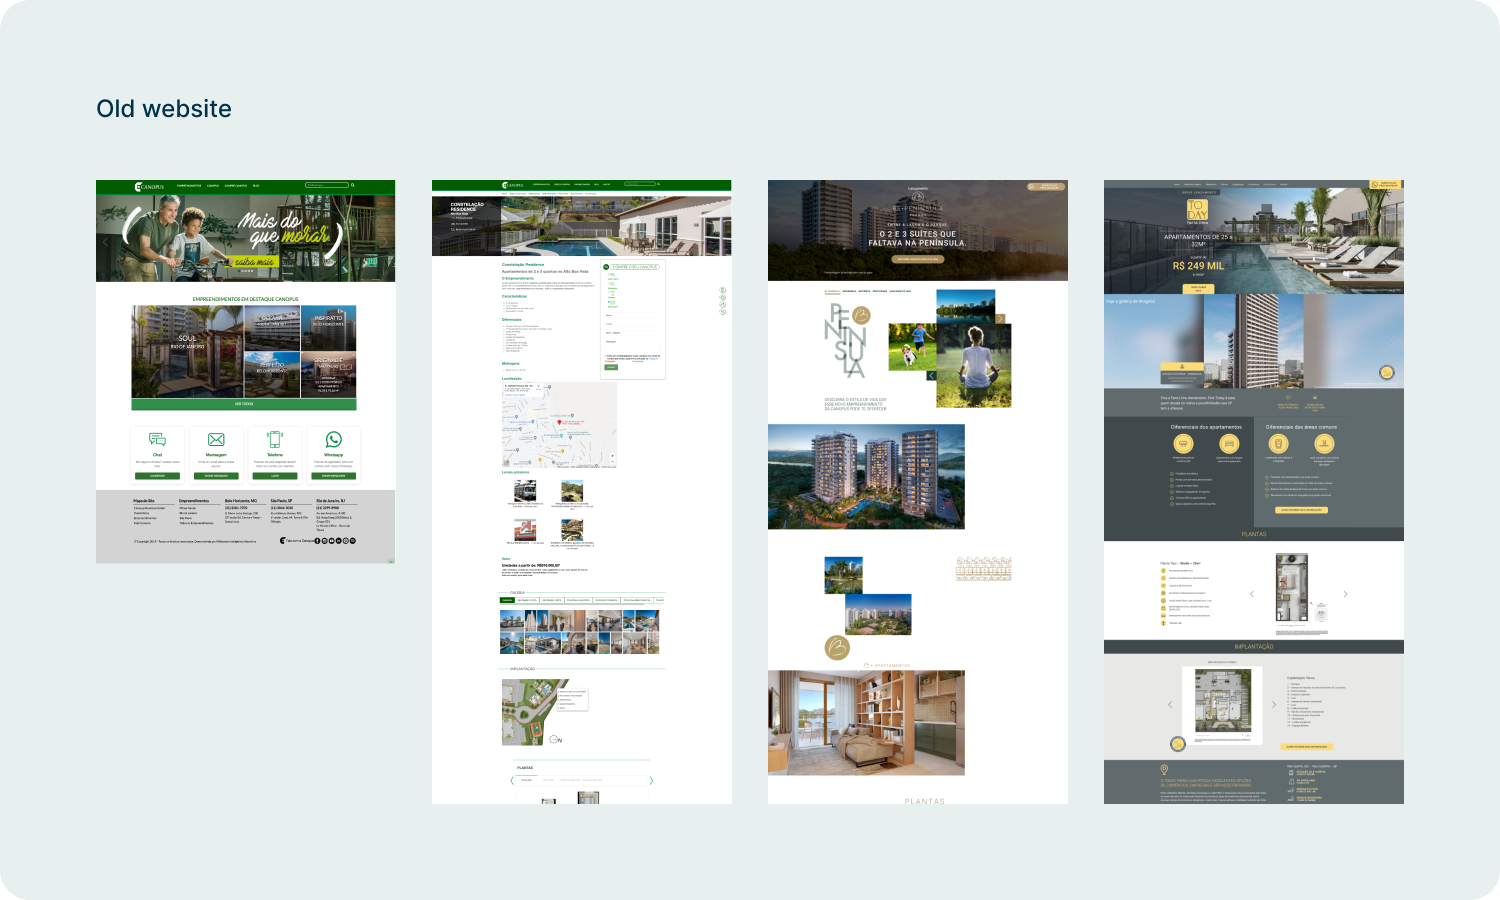Click the air conditioner feature icon
Viewport: 1500px width, 900px height.
coord(1184,444)
